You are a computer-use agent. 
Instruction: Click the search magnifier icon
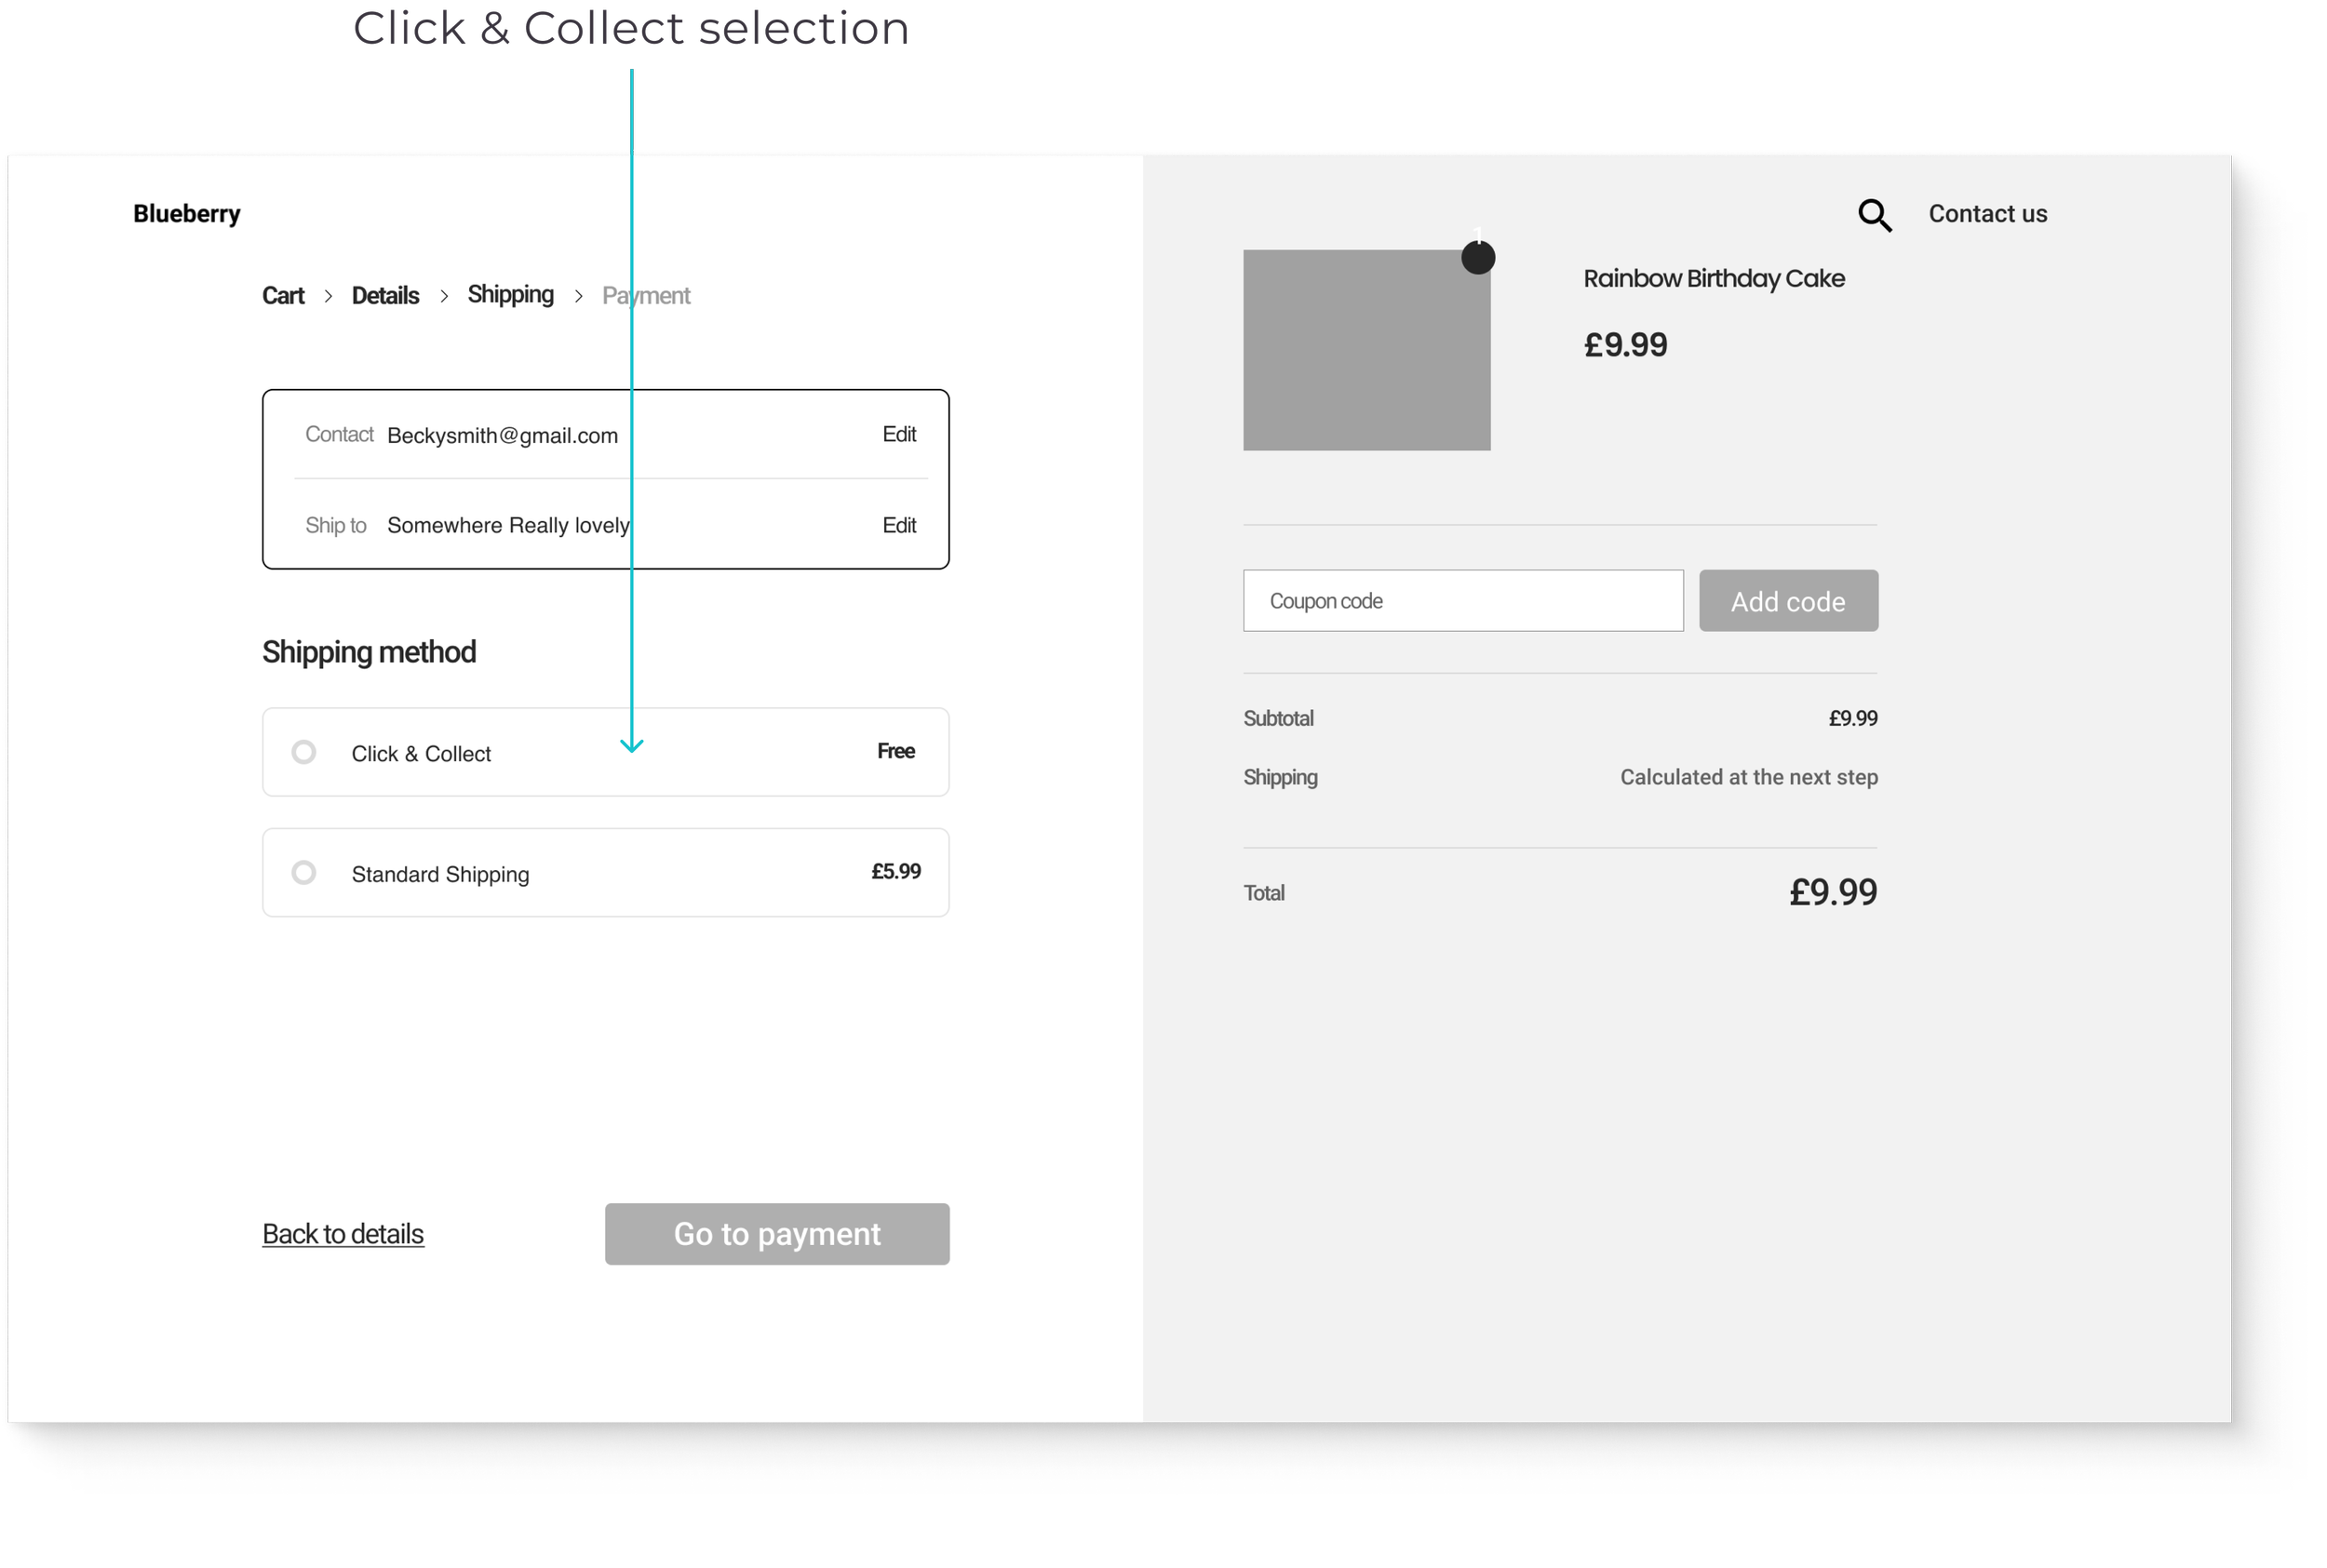[x=1874, y=215]
